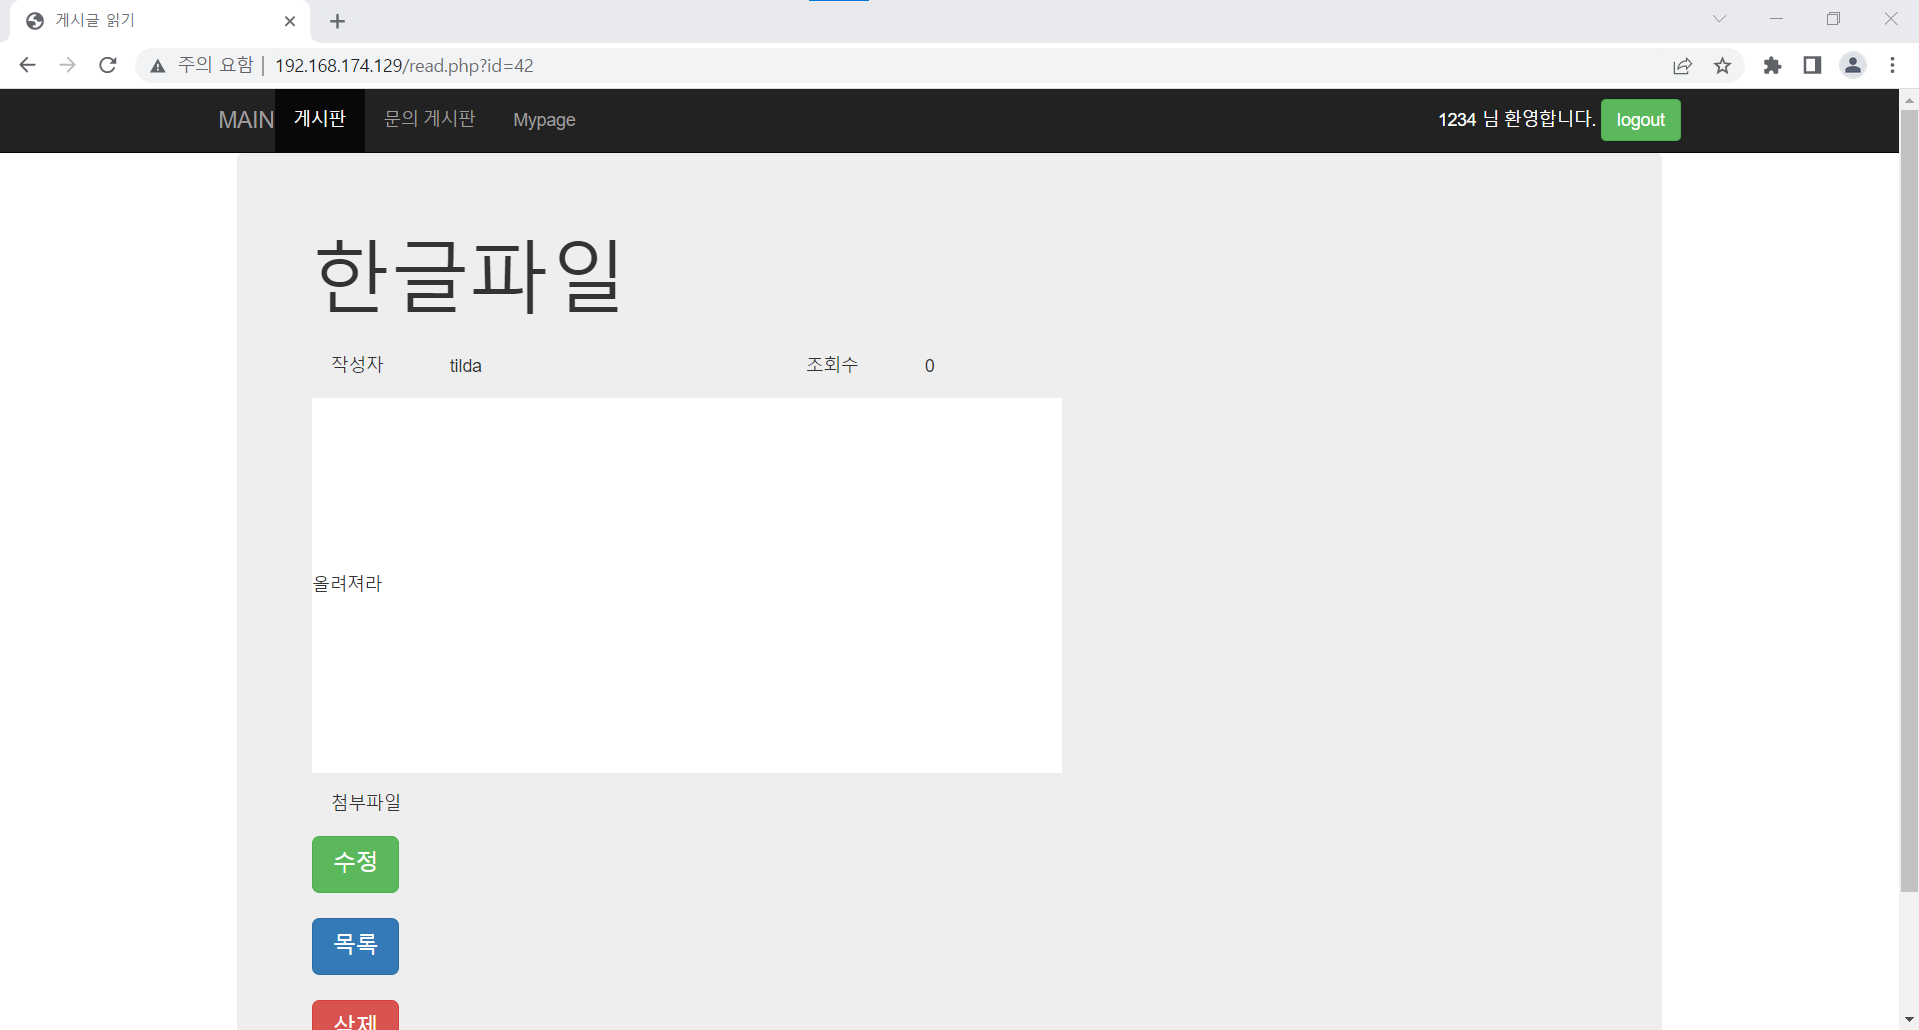Viewport: 1919px width, 1030px height.
Task: Click the 첨부파일 label
Action: click(366, 802)
